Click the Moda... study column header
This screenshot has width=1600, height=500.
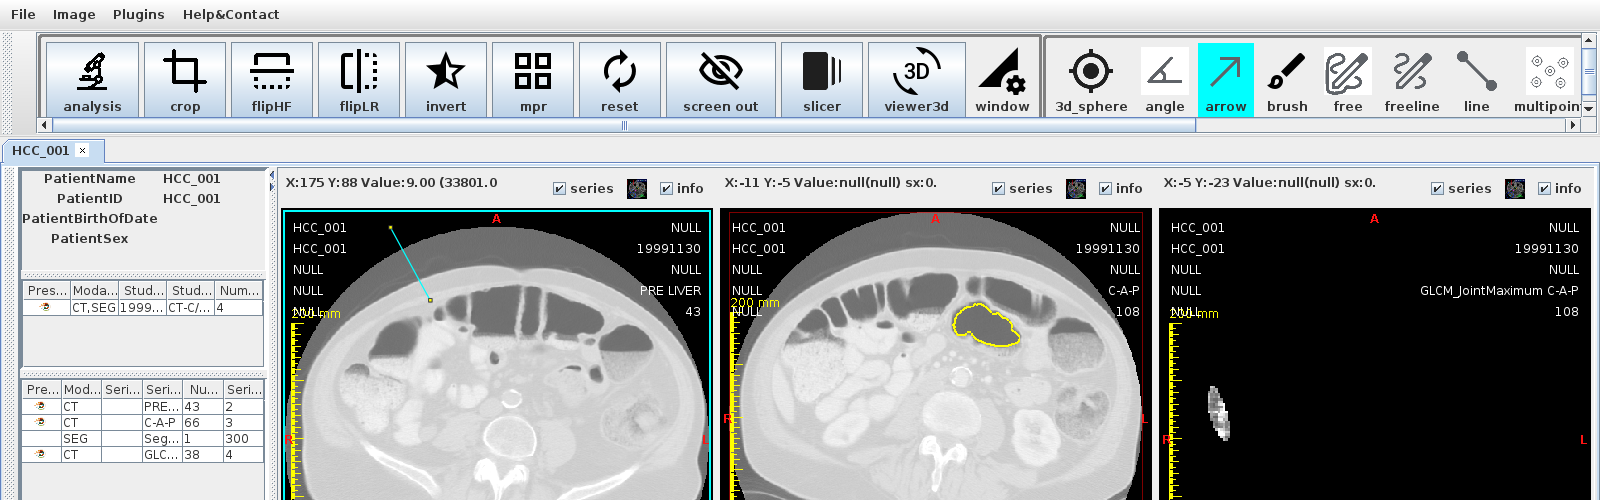pyautogui.click(x=95, y=291)
